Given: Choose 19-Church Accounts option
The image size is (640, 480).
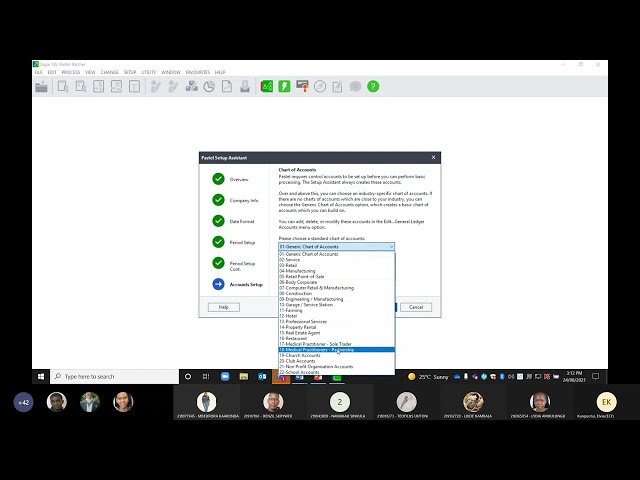Looking at the screenshot, I should pyautogui.click(x=337, y=356).
